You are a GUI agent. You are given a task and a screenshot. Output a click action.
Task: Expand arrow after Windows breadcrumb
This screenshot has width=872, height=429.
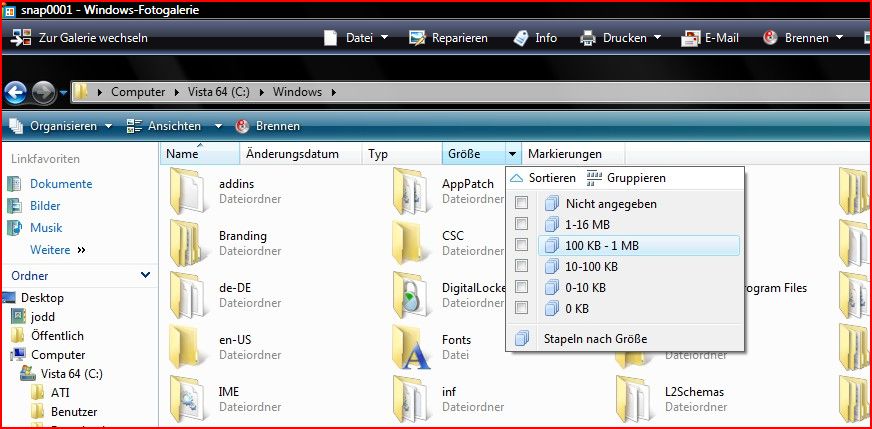click(334, 92)
